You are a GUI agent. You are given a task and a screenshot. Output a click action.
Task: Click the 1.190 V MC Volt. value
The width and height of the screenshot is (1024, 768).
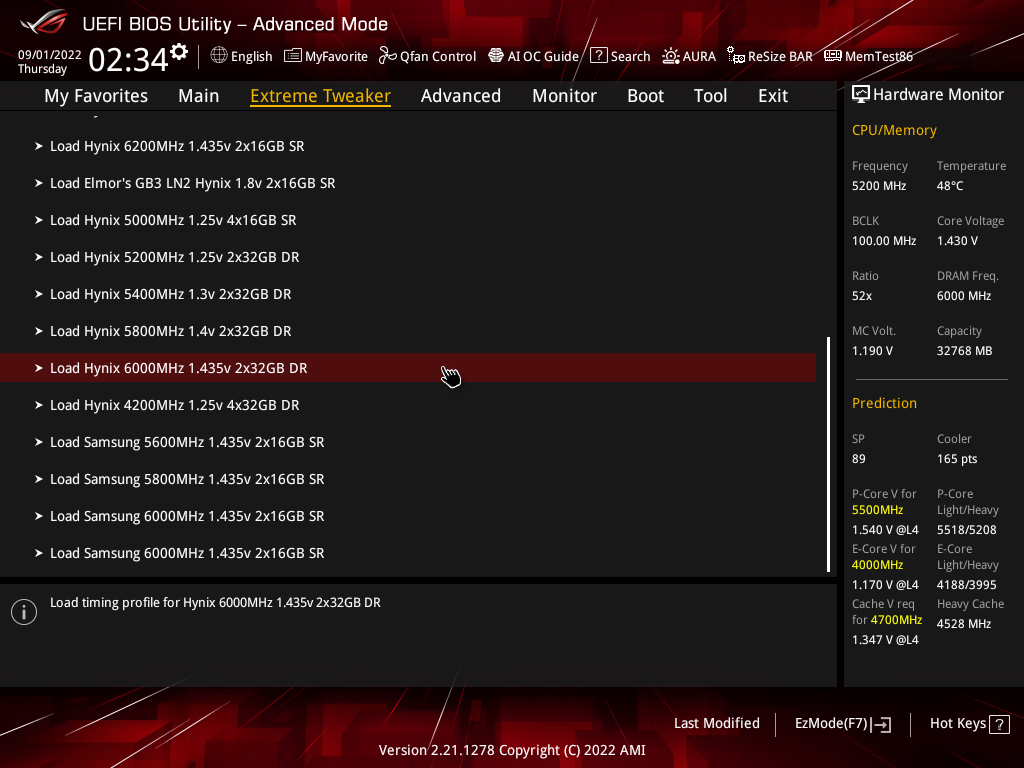[x=872, y=351]
